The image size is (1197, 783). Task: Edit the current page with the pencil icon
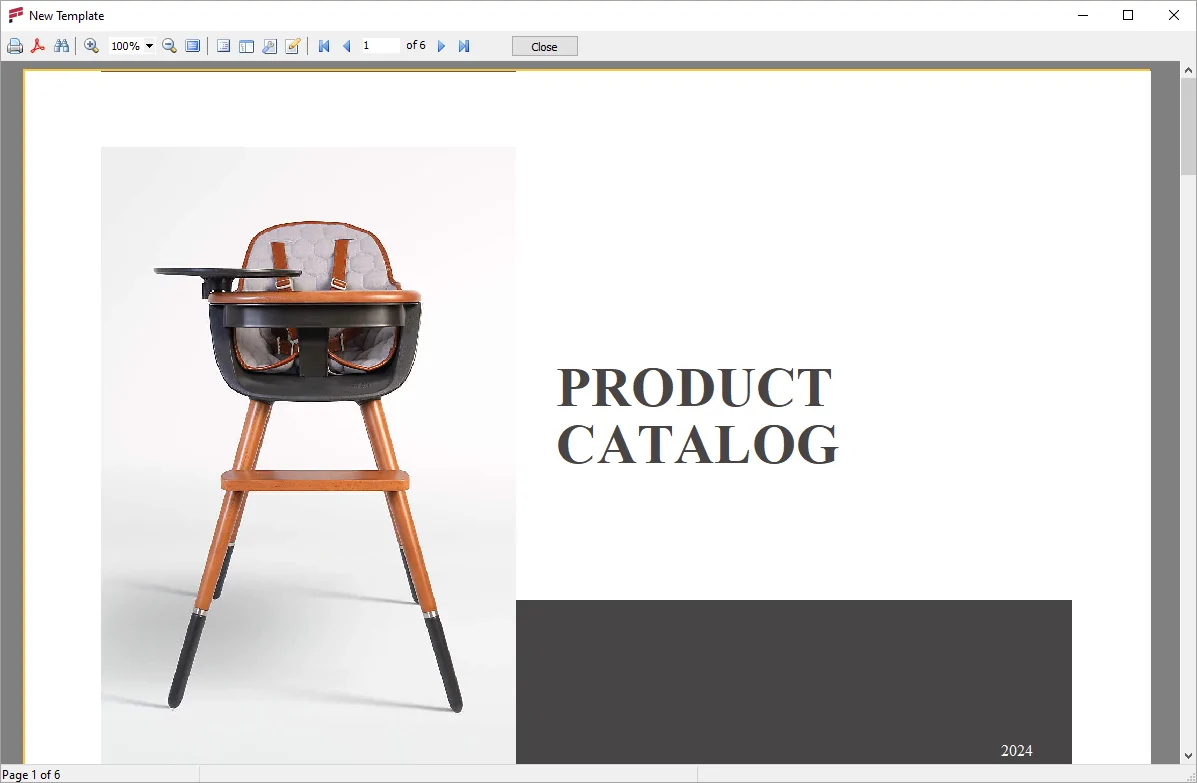[x=292, y=45]
